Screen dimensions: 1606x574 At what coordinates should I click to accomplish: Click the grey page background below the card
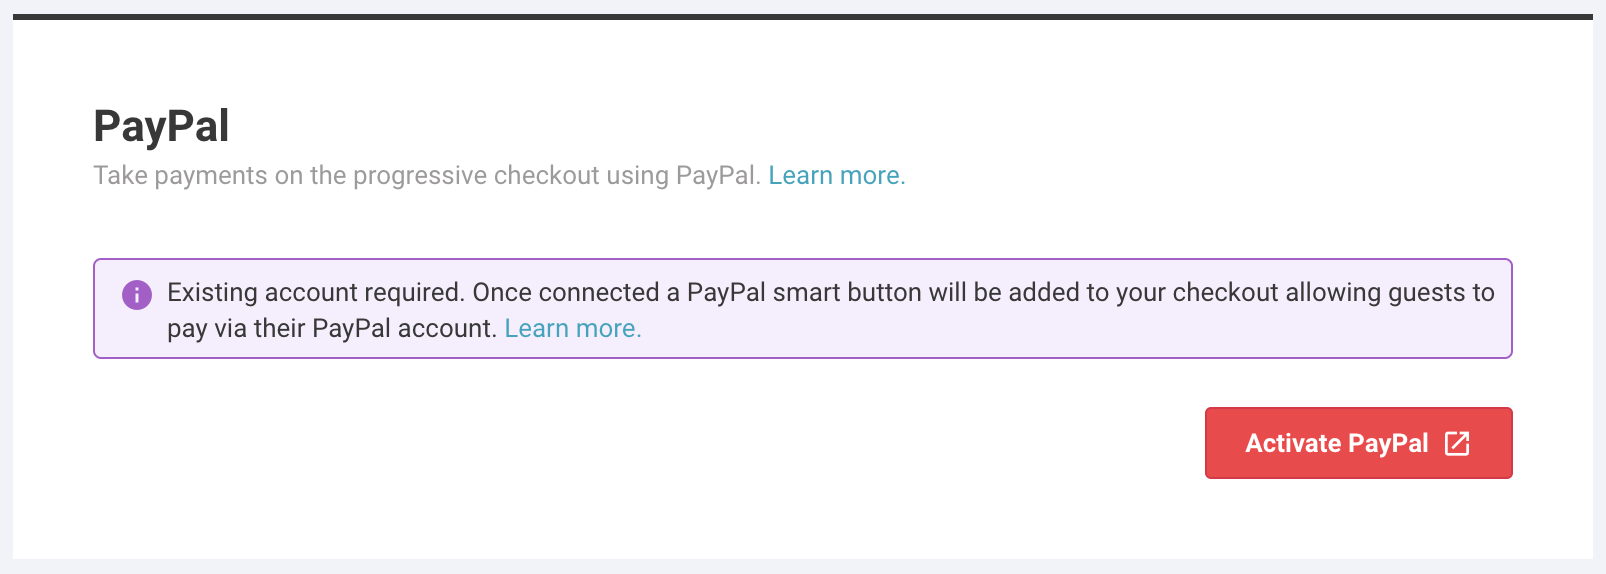(802, 566)
